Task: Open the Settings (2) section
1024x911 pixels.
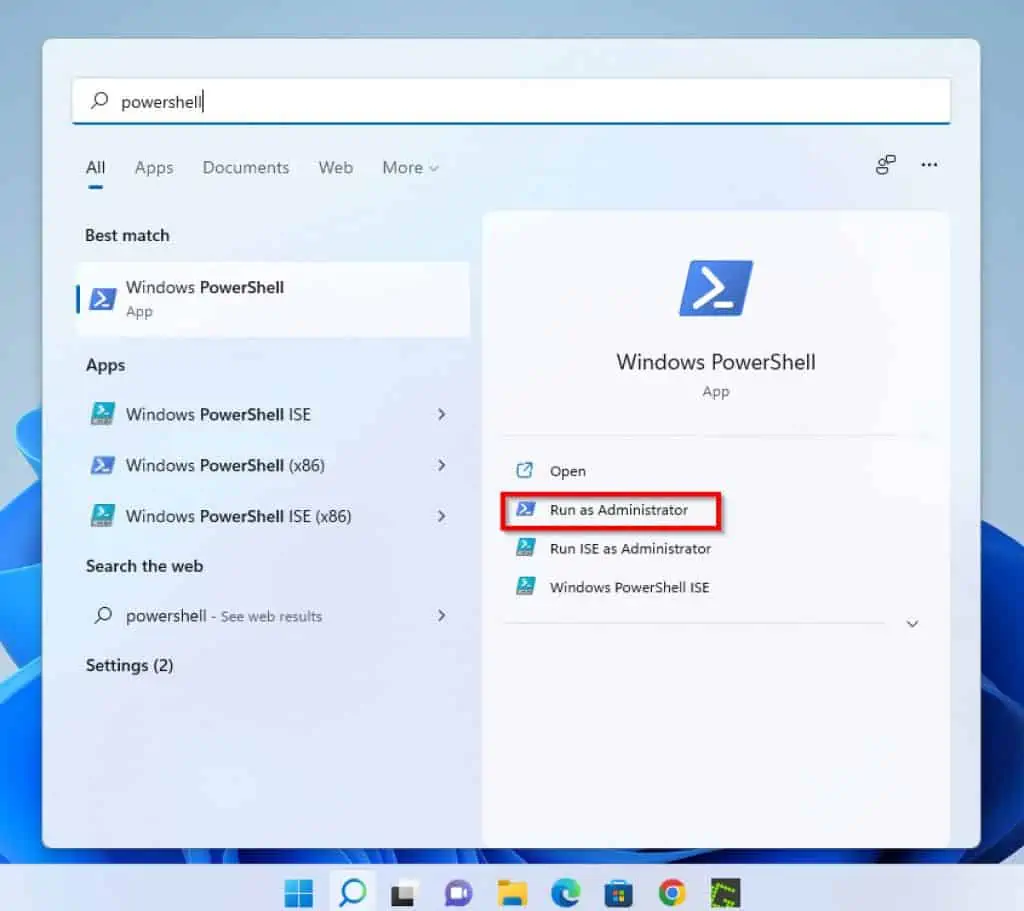Action: (x=129, y=665)
